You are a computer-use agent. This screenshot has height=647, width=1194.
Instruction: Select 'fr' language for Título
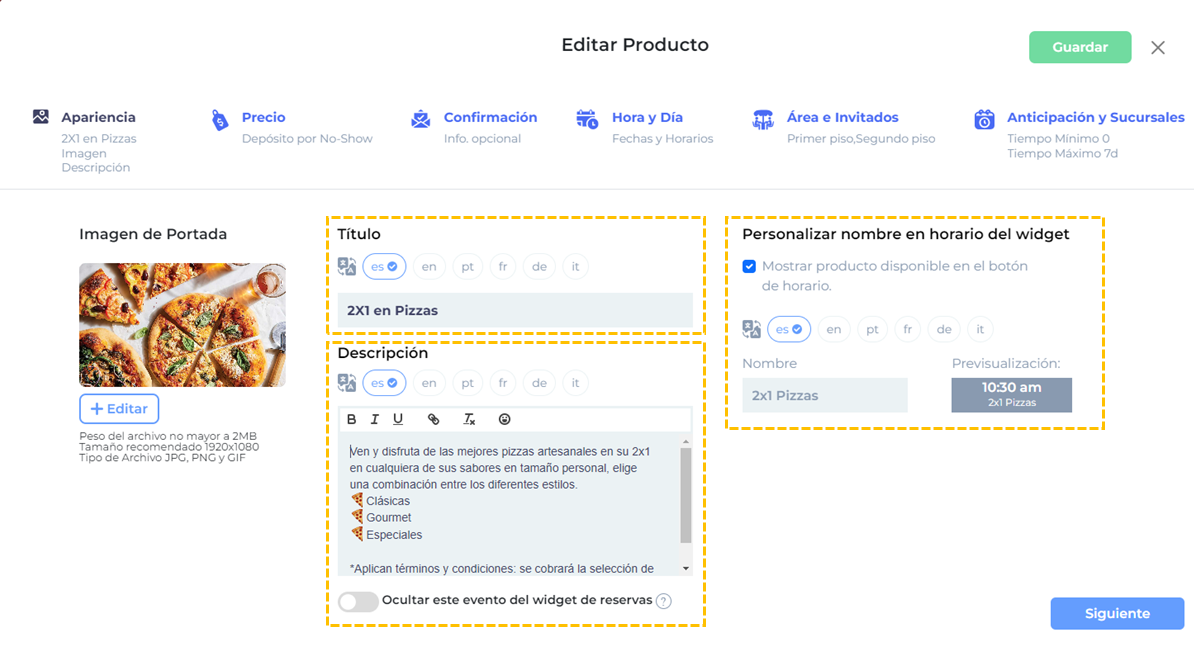click(x=503, y=266)
